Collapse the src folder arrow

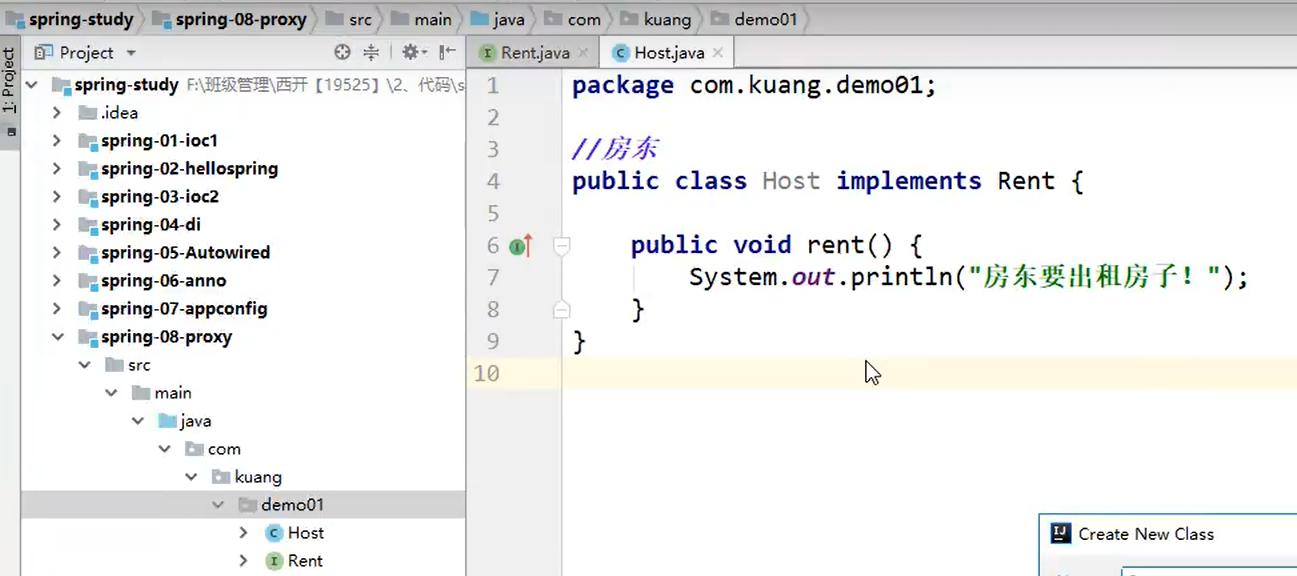point(84,365)
